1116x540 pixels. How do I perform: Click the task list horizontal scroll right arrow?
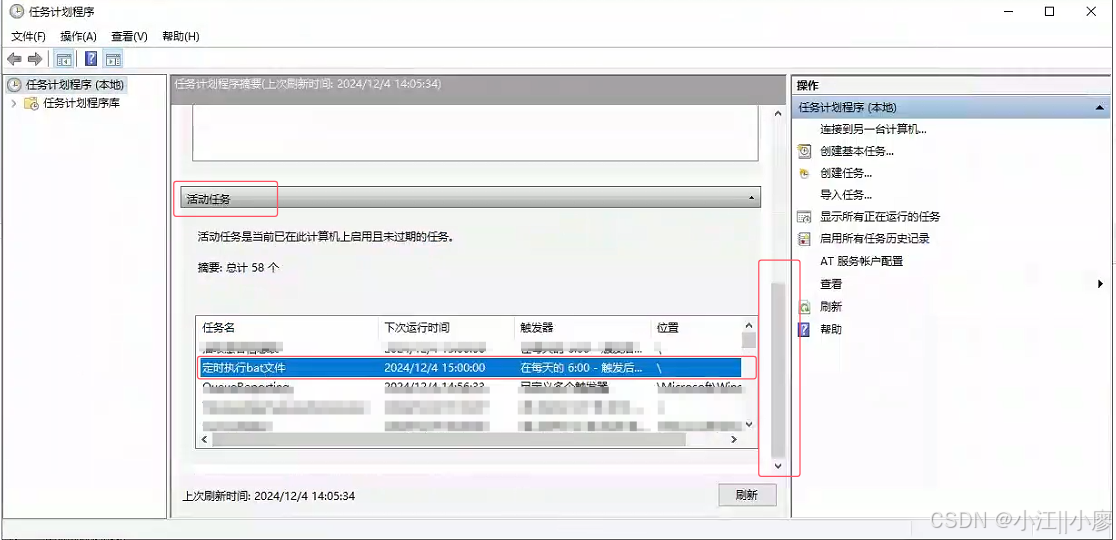734,440
